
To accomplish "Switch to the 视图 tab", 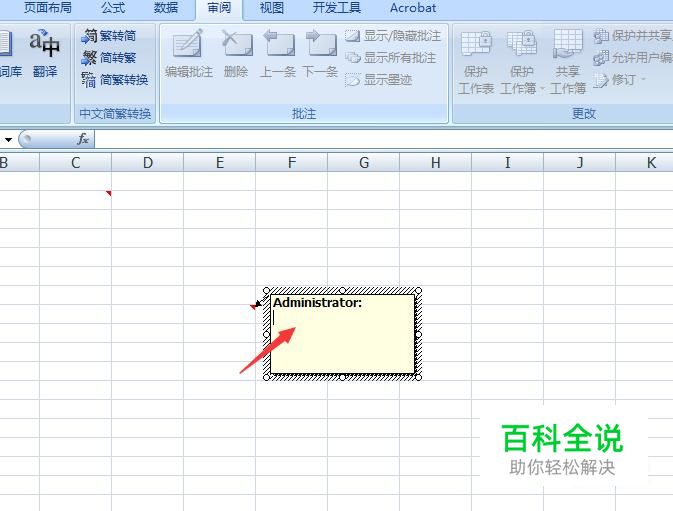I will pyautogui.click(x=272, y=8).
